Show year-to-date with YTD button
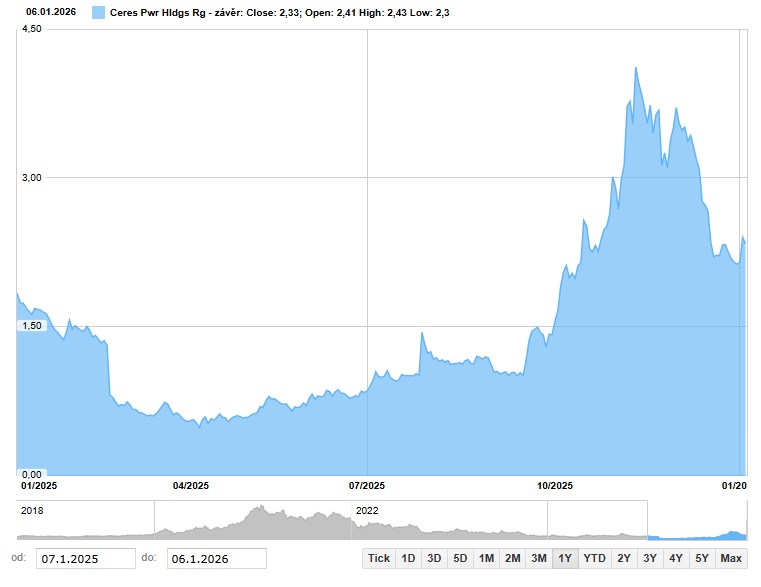The image size is (761, 587). tap(594, 558)
